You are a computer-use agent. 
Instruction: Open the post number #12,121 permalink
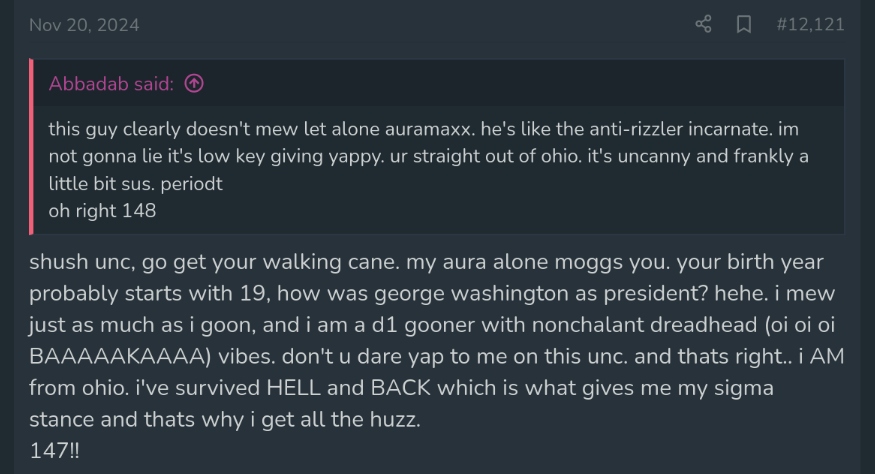point(810,24)
